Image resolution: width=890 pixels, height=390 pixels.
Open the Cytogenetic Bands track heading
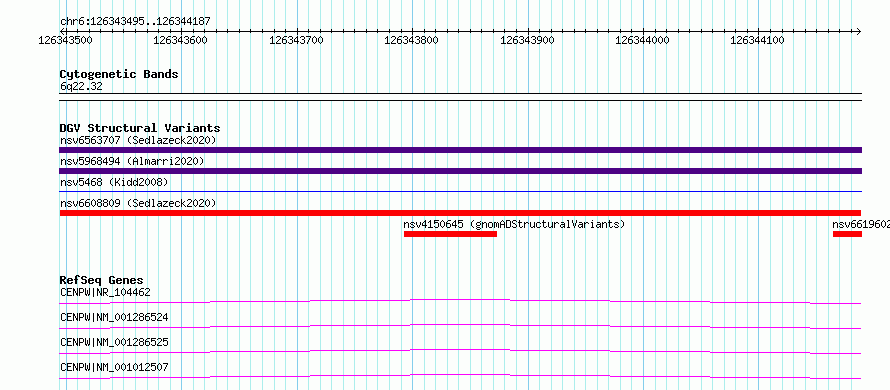coord(119,74)
